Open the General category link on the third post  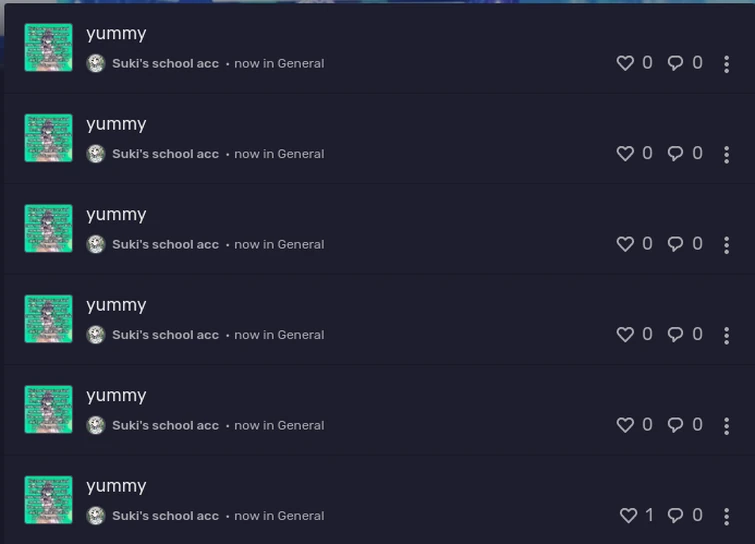coord(300,244)
